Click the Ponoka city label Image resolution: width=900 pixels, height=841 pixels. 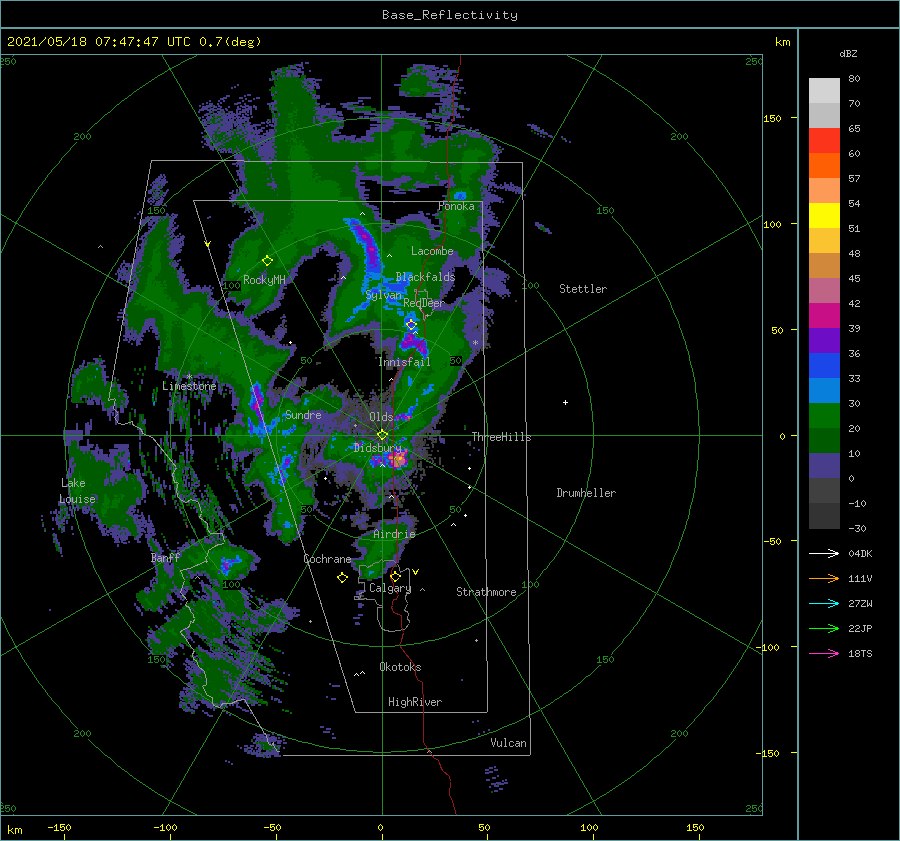[456, 206]
